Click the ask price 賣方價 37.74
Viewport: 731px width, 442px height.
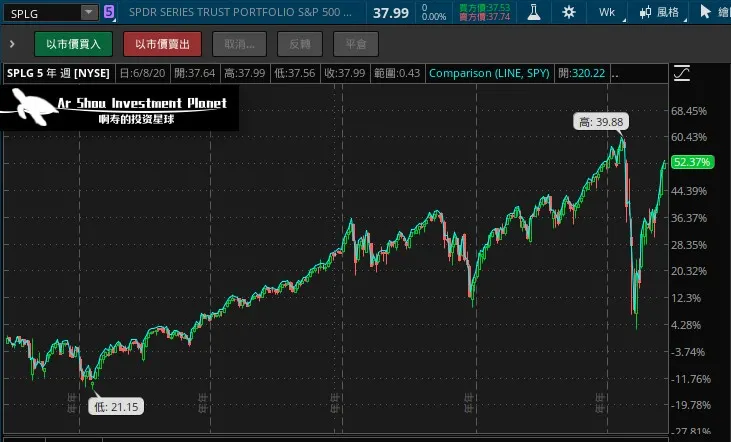[484, 17]
